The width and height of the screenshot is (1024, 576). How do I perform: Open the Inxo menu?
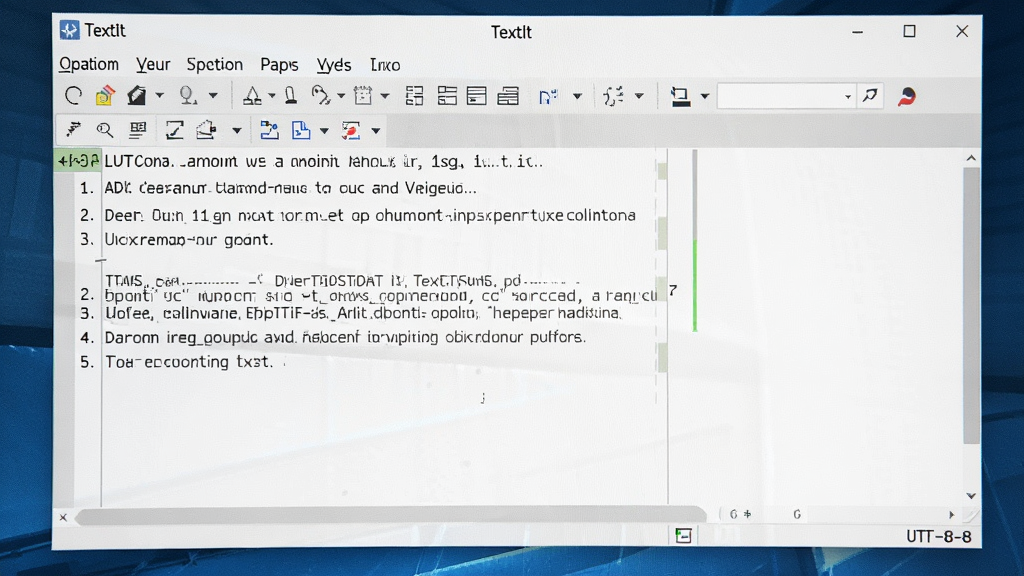tap(385, 65)
